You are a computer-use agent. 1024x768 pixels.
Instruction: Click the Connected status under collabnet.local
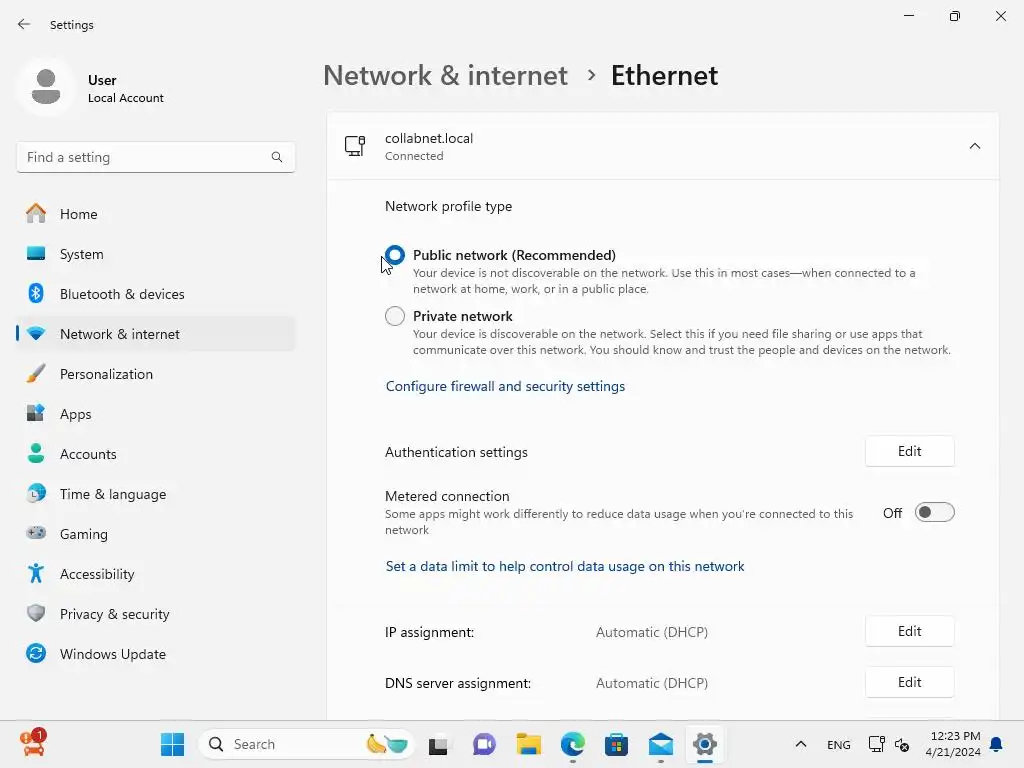click(x=414, y=156)
